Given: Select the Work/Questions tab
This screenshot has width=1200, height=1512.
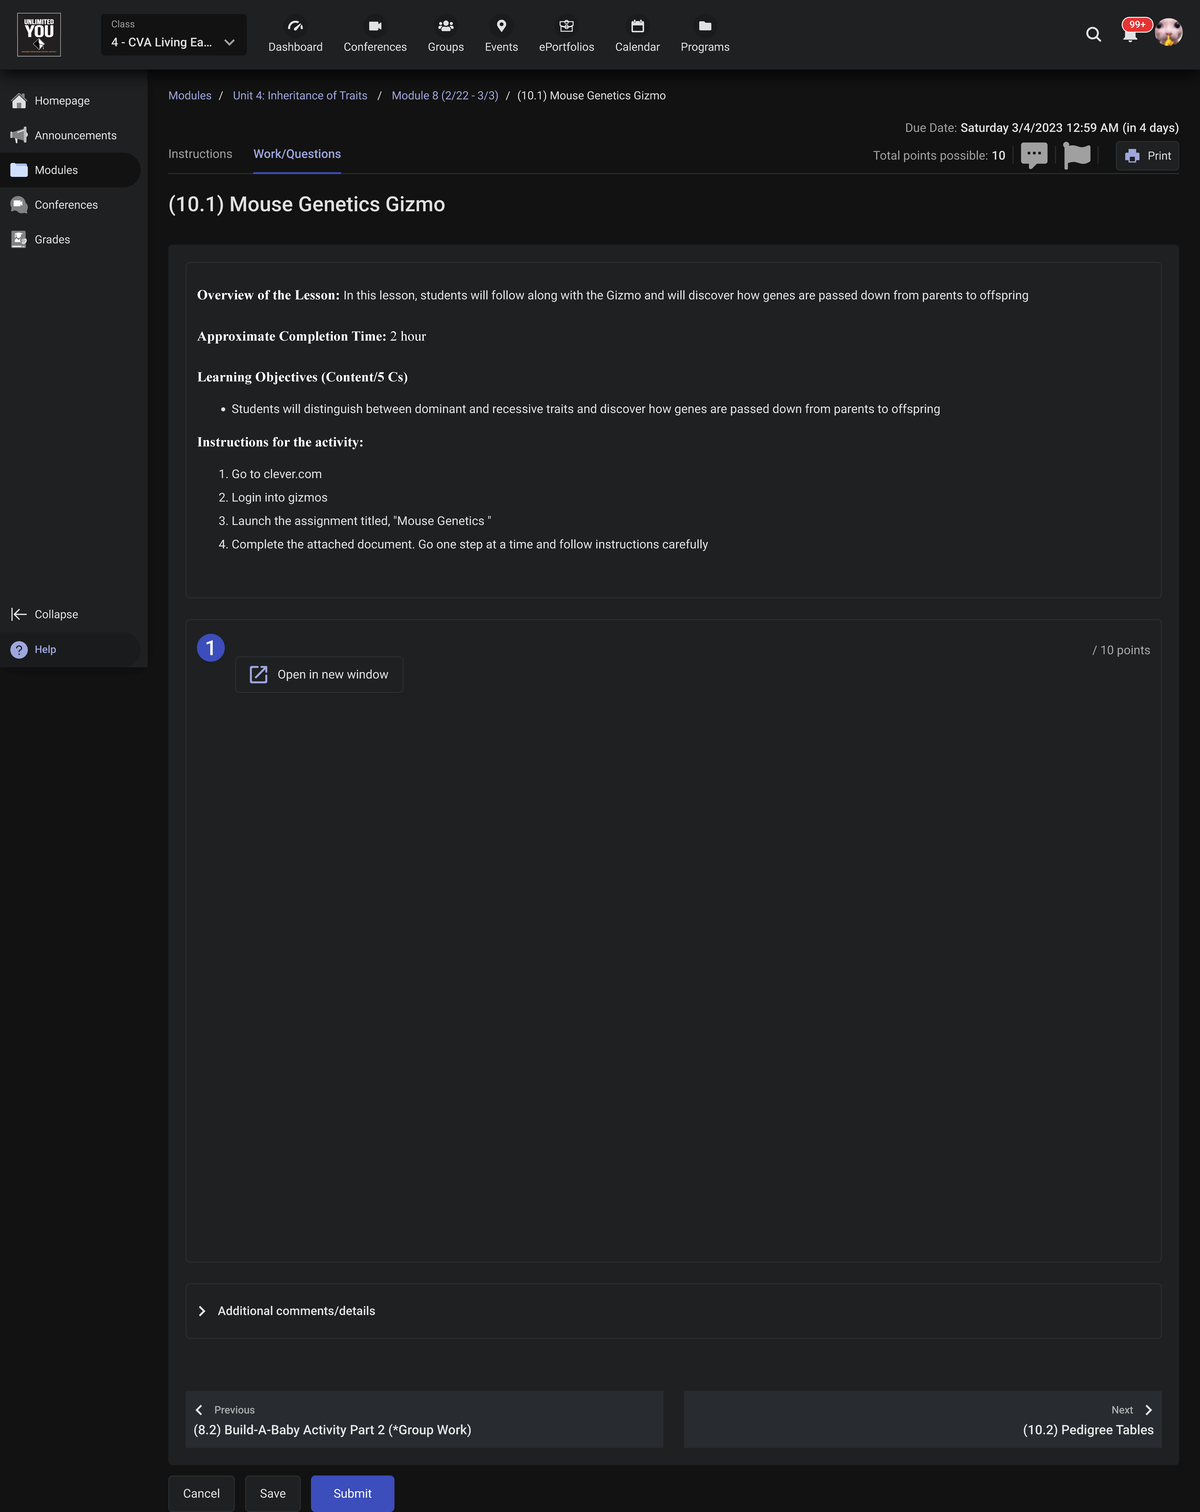Looking at the screenshot, I should coord(297,154).
